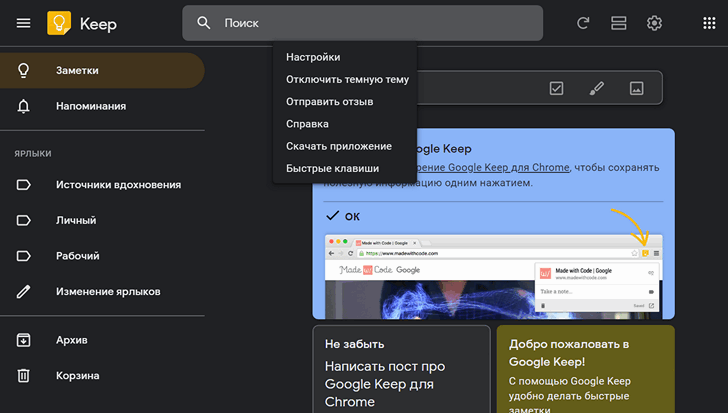Select Настройки from the dropdown menu

point(345,57)
